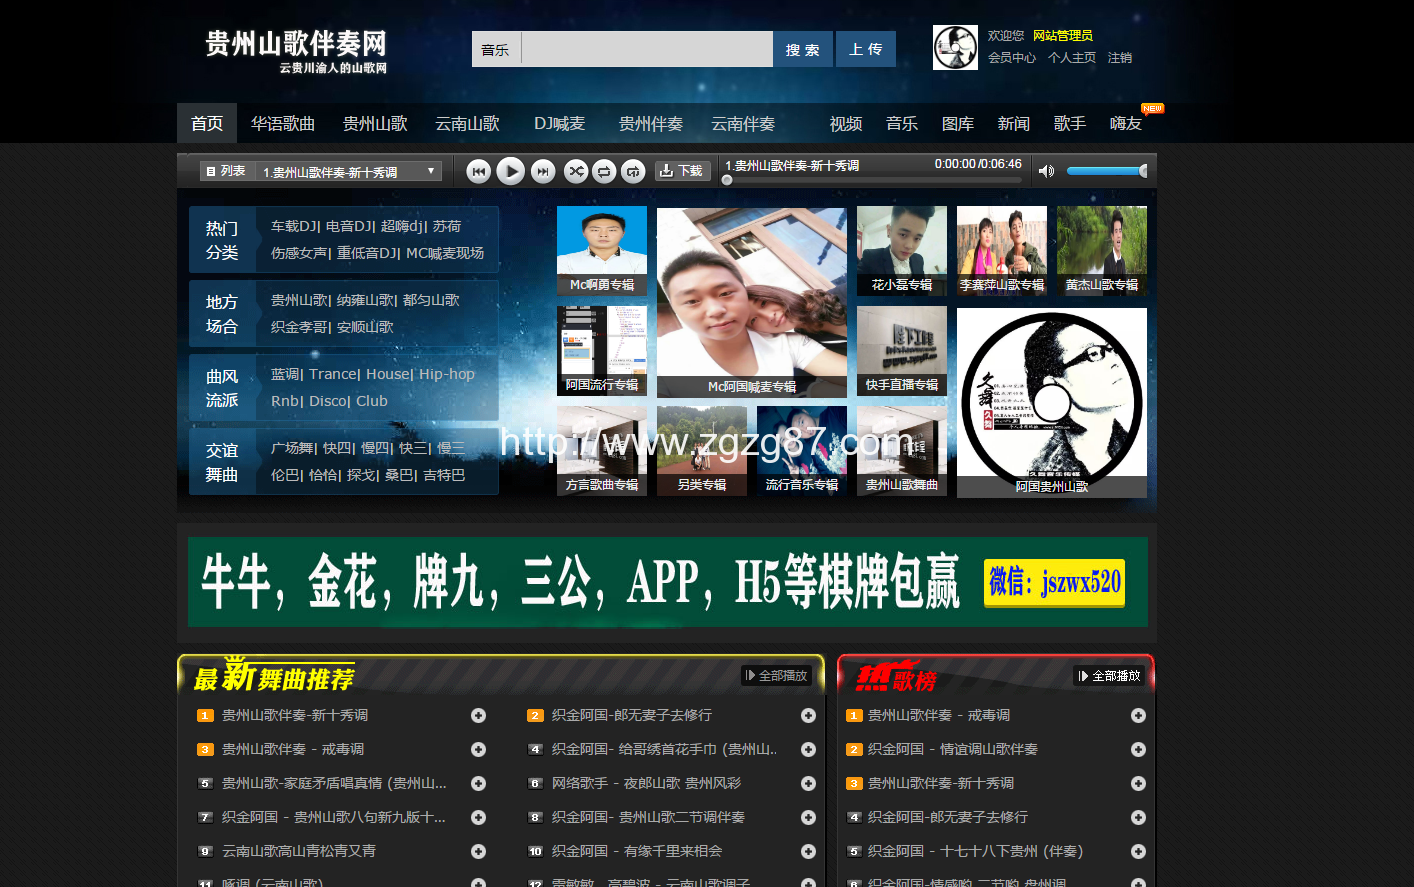
Task: Click the 上传 upload button
Action: point(865,49)
